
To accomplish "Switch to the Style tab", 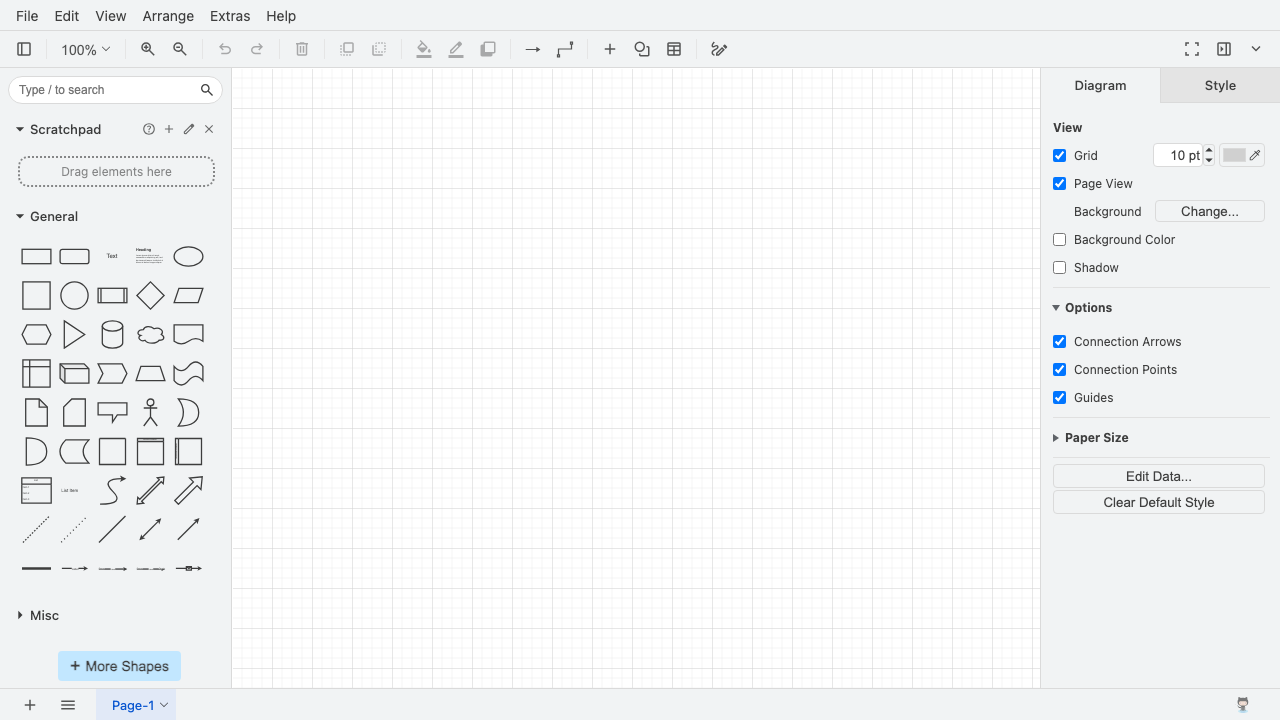I will 1220,85.
